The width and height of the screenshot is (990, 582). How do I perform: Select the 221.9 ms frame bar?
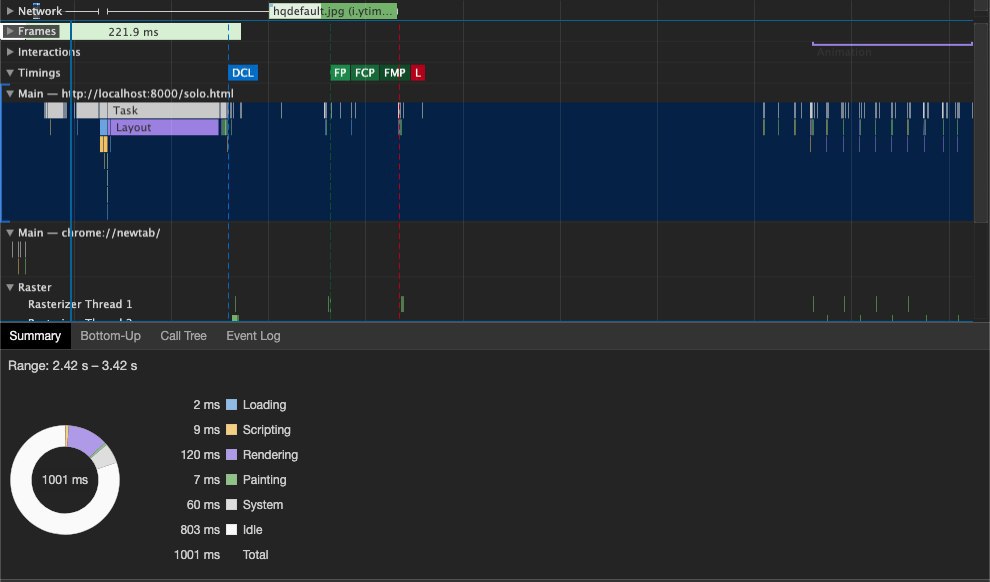point(156,32)
